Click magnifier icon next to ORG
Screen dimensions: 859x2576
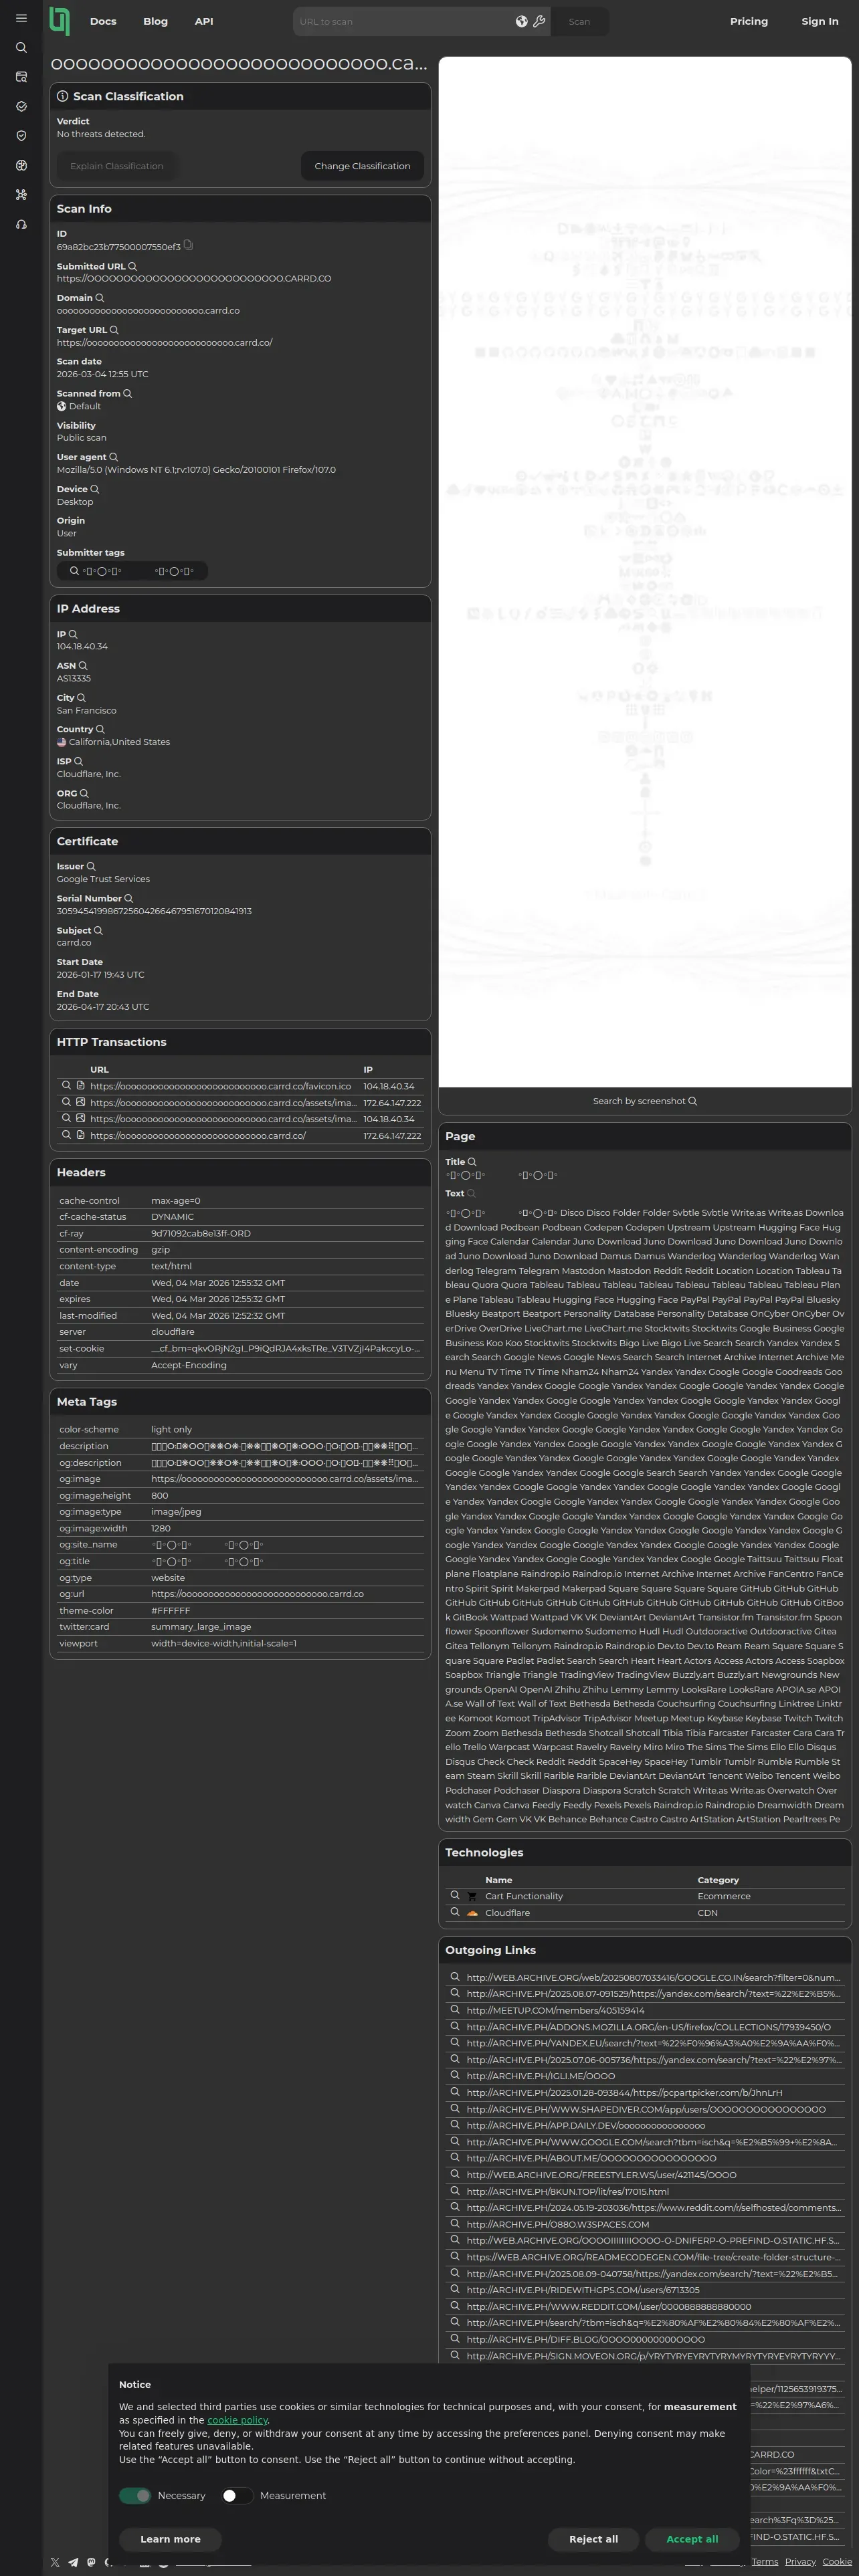pyautogui.click(x=84, y=793)
